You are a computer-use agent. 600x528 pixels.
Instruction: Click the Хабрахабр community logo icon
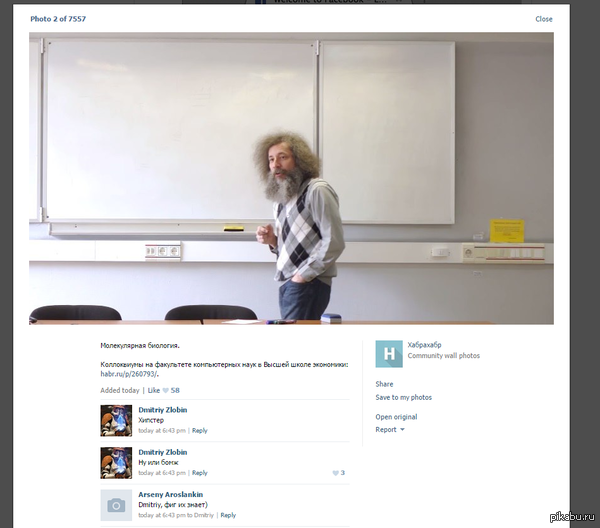(389, 354)
